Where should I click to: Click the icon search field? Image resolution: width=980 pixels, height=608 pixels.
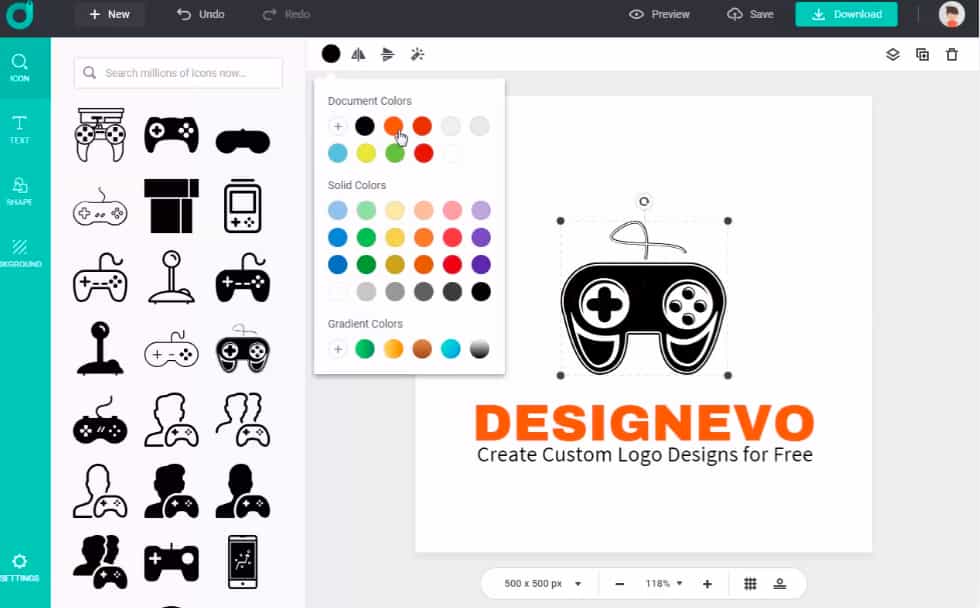[178, 73]
